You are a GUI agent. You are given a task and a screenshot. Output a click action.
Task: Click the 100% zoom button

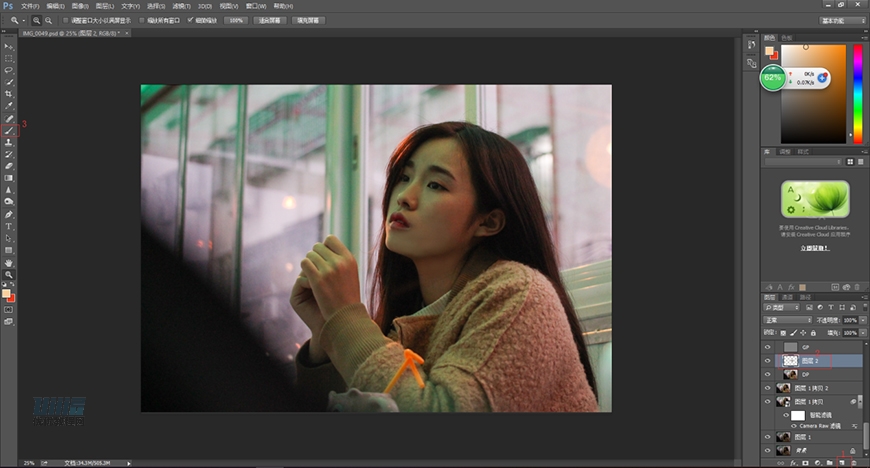[235, 19]
